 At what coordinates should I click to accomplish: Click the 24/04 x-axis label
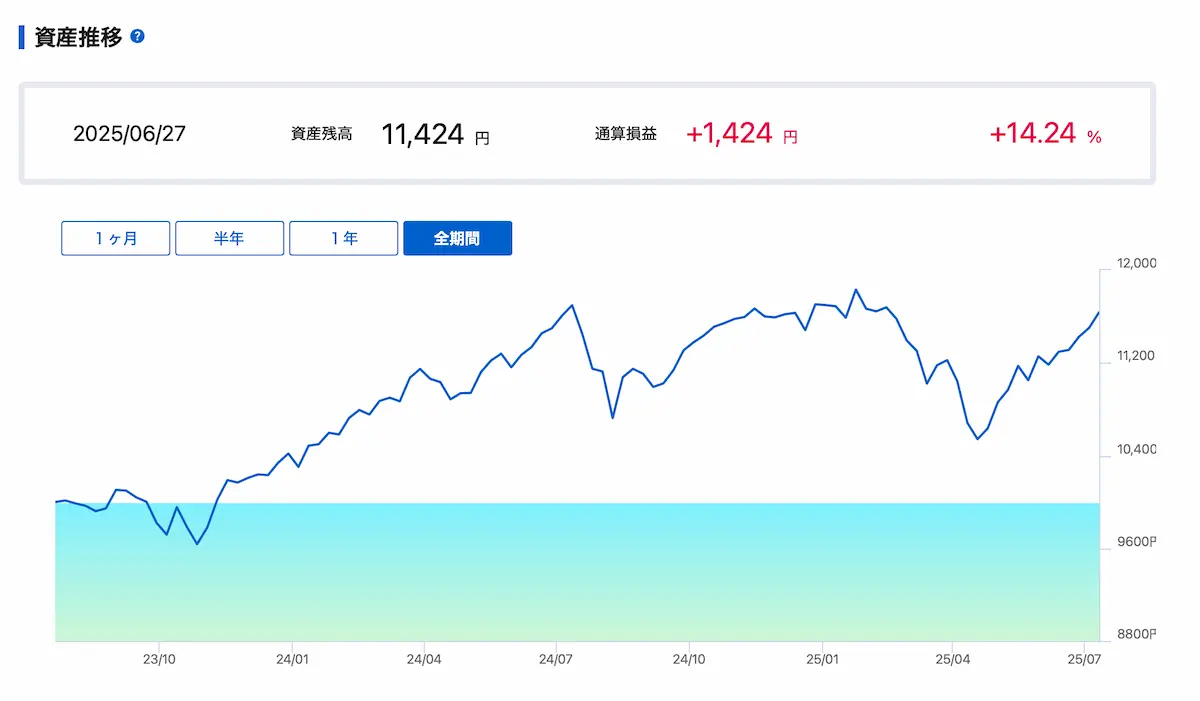pos(424,660)
